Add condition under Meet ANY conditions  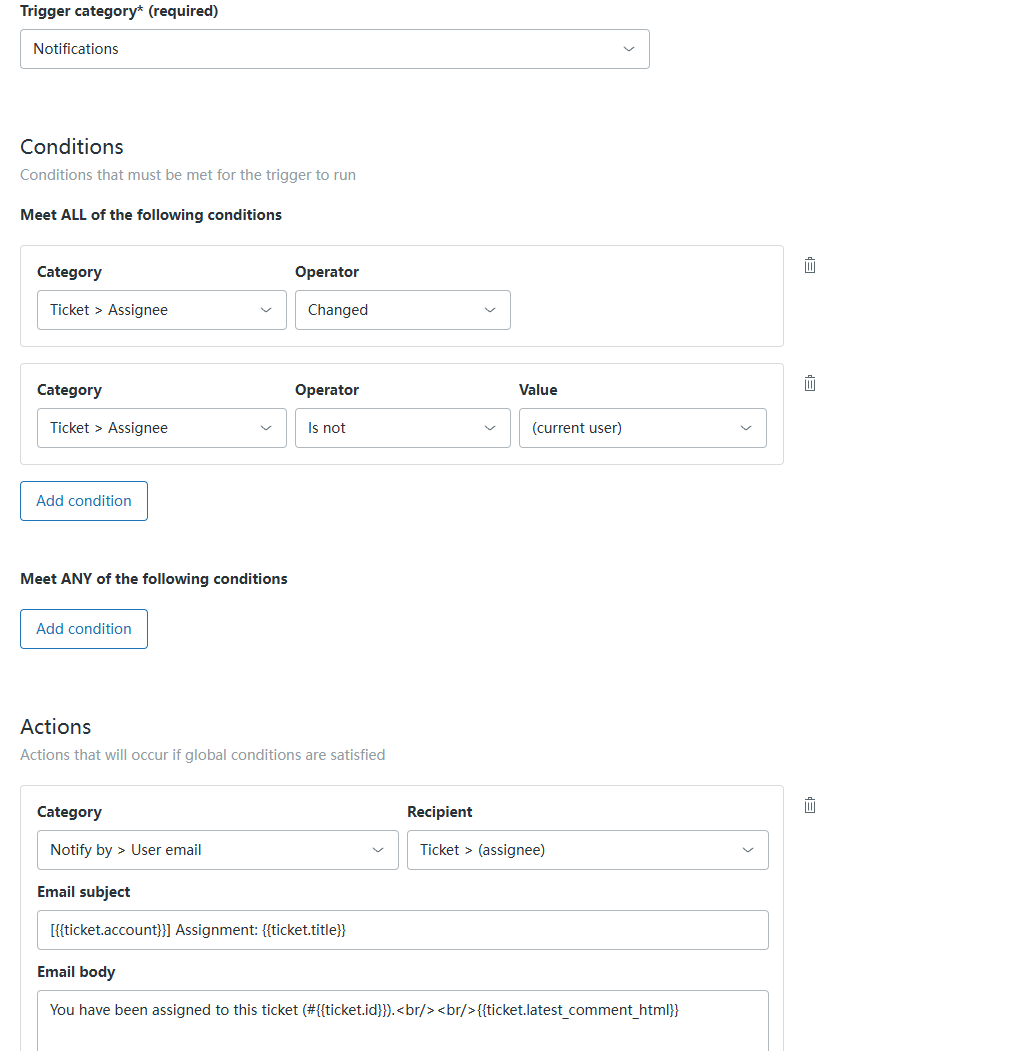pos(84,629)
